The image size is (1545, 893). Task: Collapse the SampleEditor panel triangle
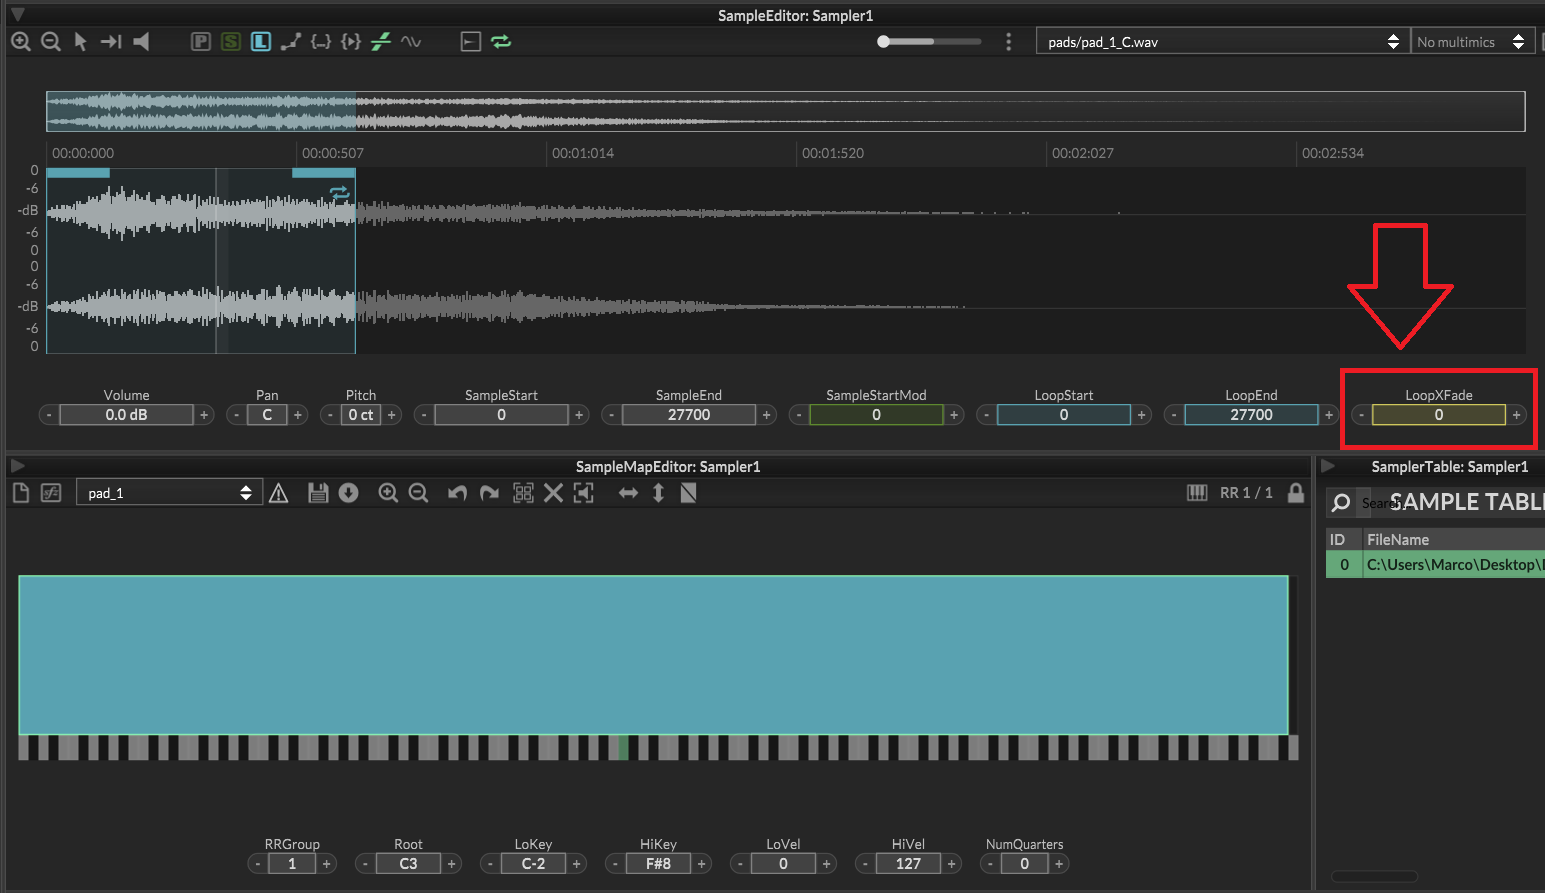[x=17, y=14]
